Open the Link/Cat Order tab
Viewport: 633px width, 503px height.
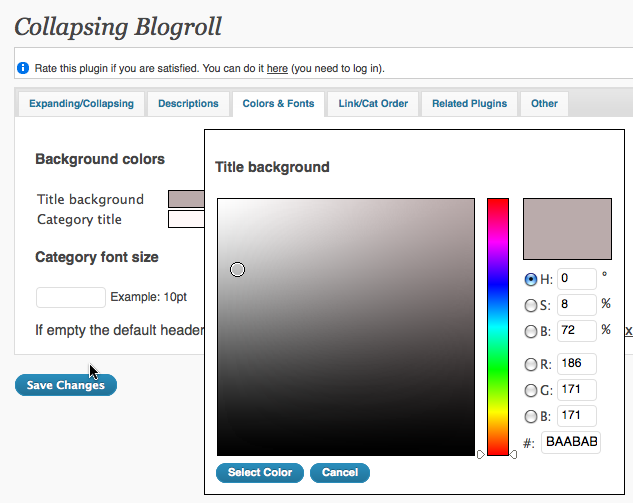point(373,104)
